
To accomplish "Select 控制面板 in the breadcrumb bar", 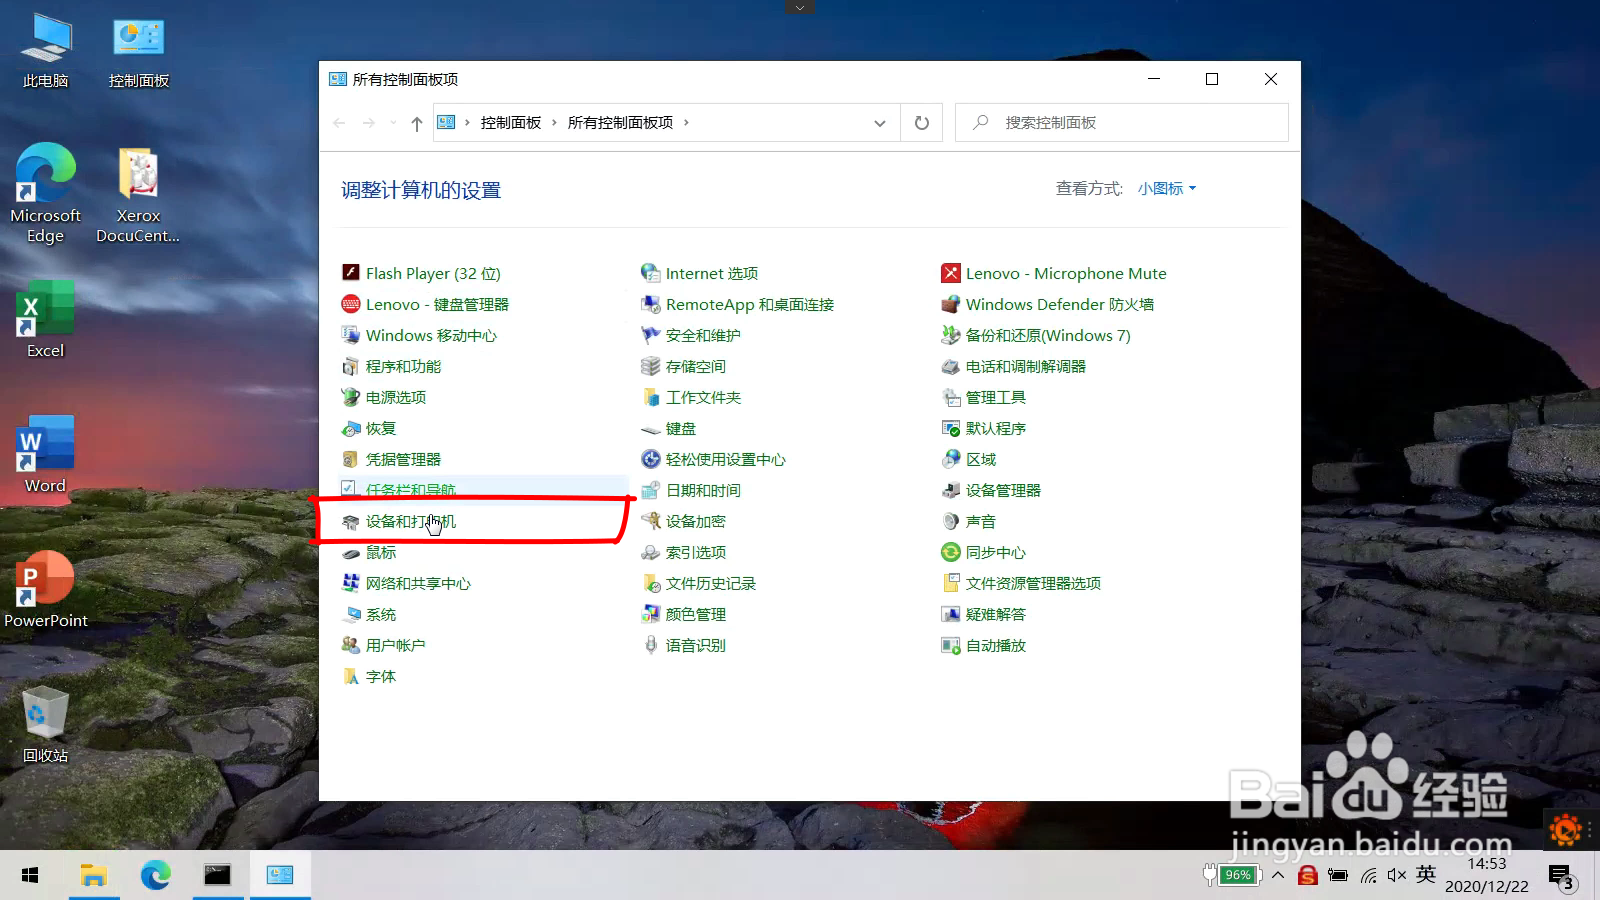I will 511,122.
